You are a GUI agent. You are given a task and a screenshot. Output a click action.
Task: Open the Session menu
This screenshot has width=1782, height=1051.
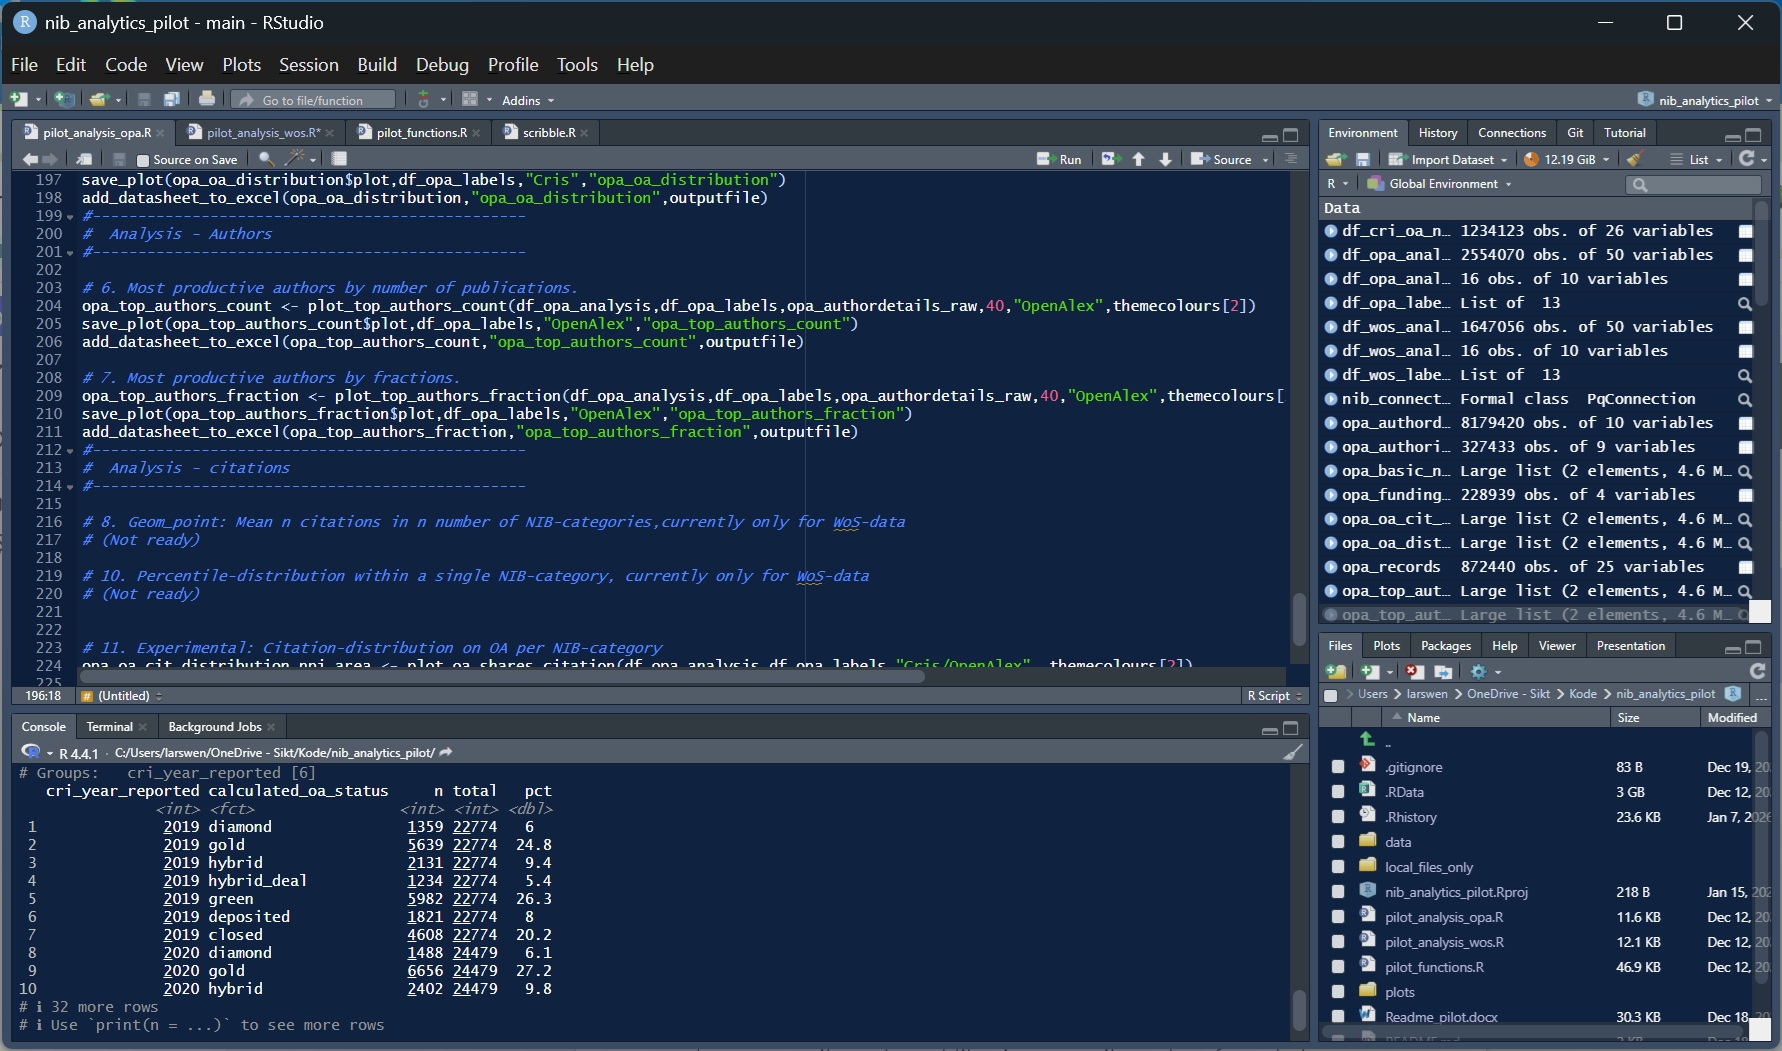tap(308, 65)
